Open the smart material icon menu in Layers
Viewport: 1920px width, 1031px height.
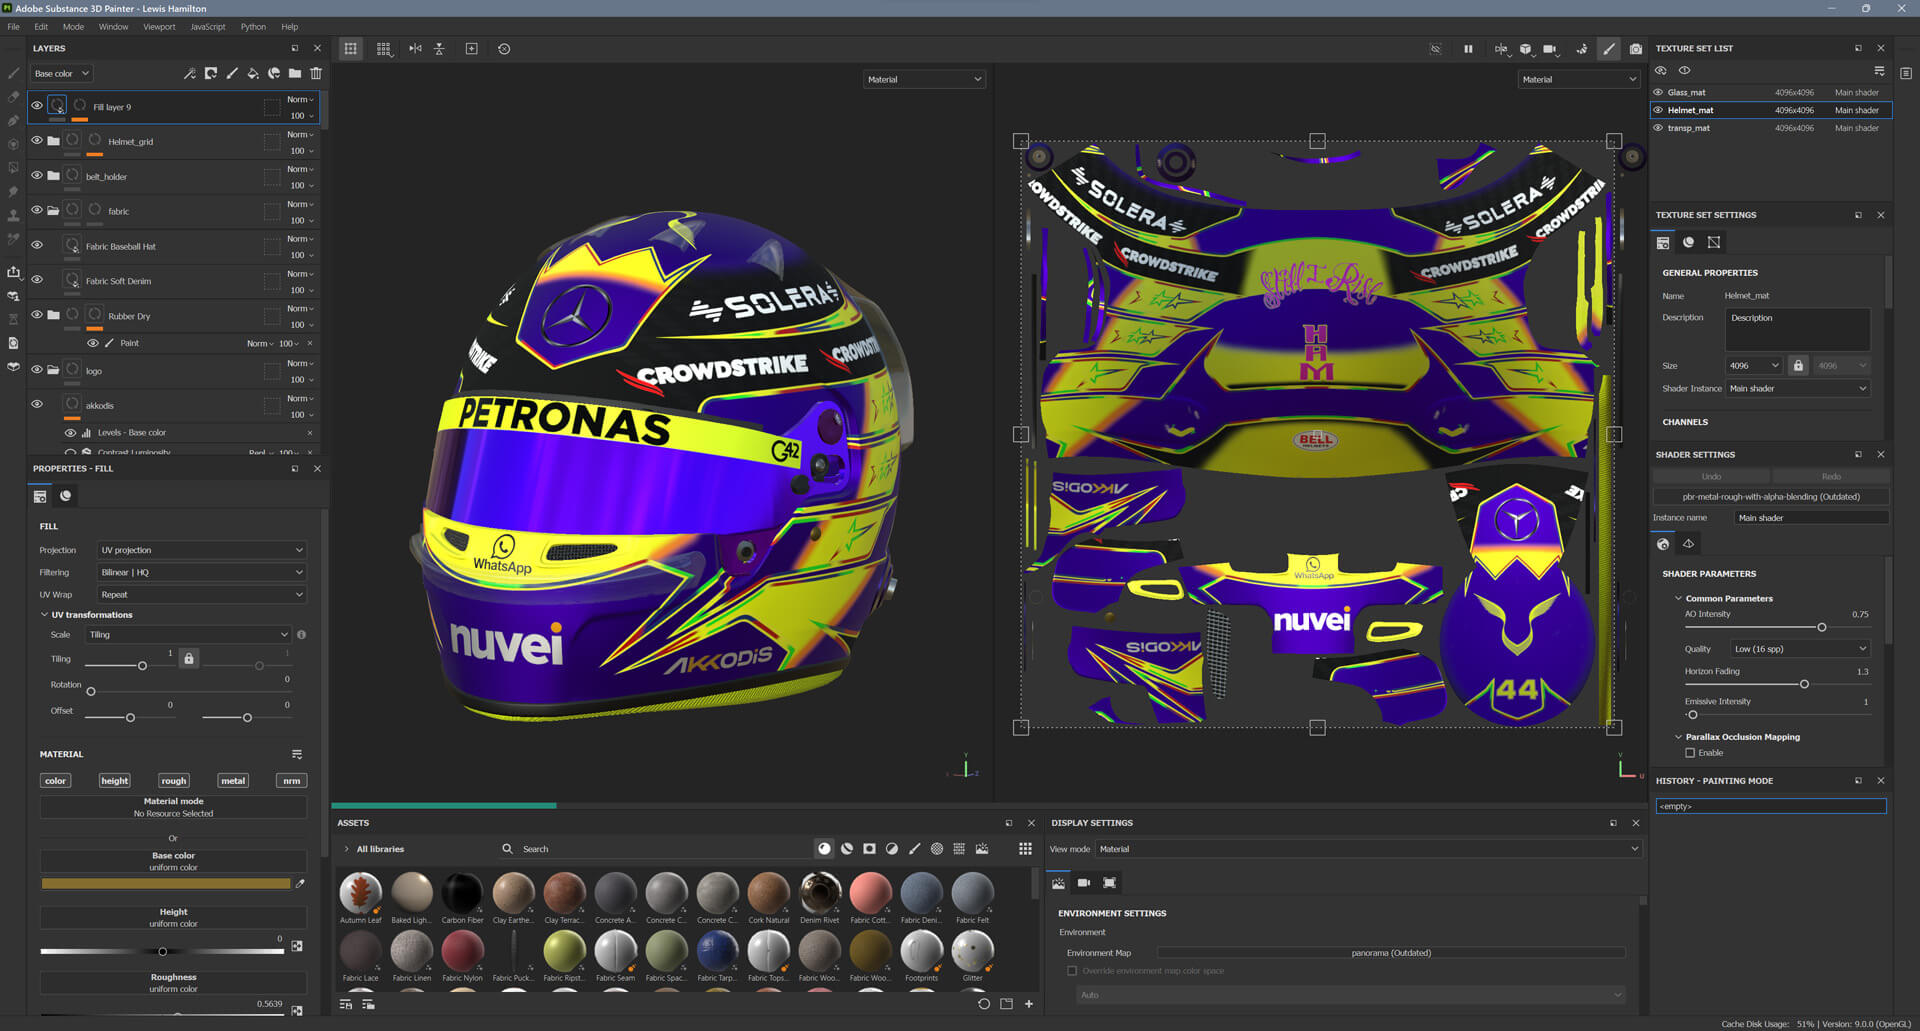(274, 73)
